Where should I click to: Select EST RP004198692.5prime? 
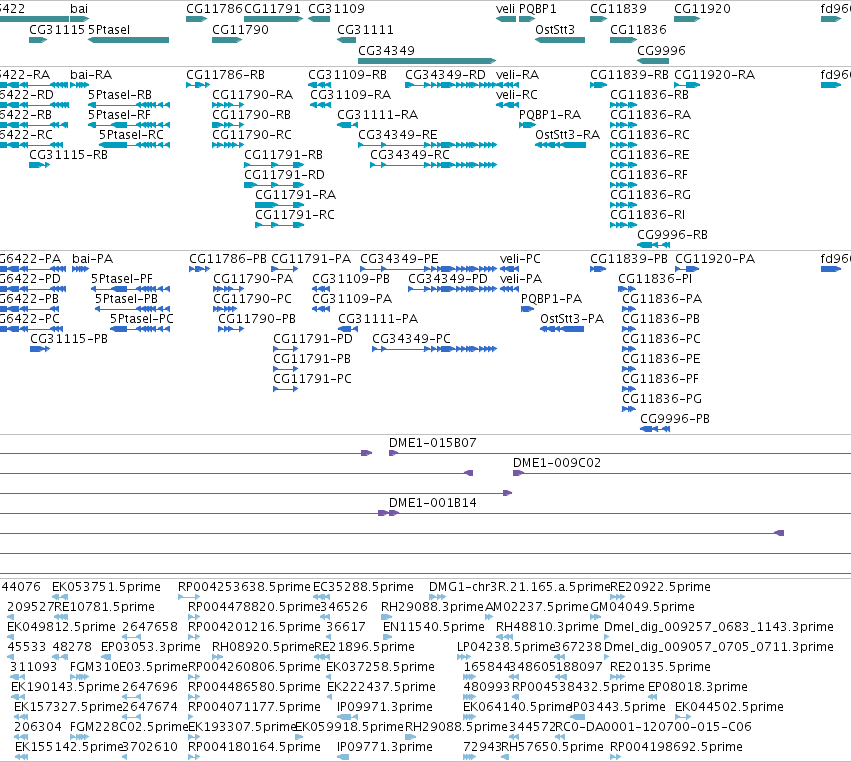click(676, 747)
